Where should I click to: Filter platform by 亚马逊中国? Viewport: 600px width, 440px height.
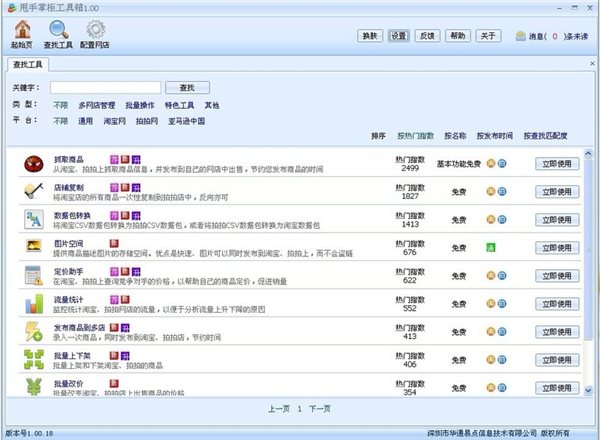point(187,121)
